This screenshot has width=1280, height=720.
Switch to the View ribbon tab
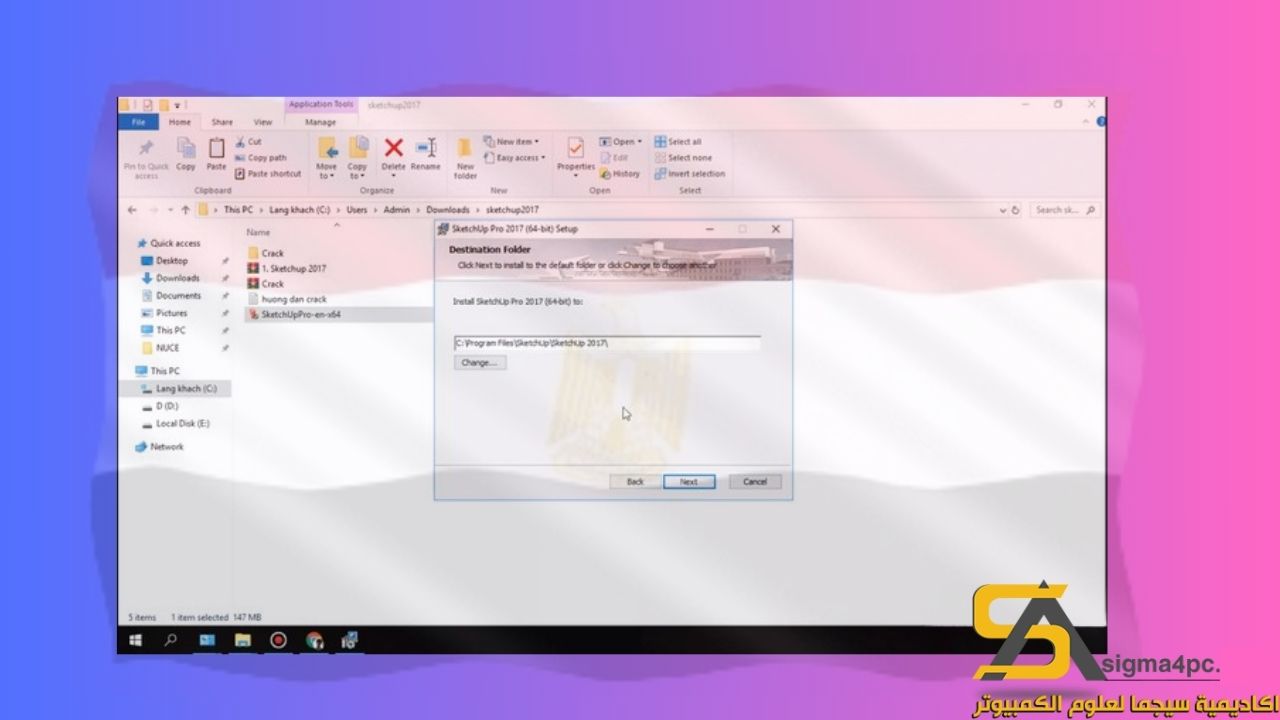(x=263, y=122)
